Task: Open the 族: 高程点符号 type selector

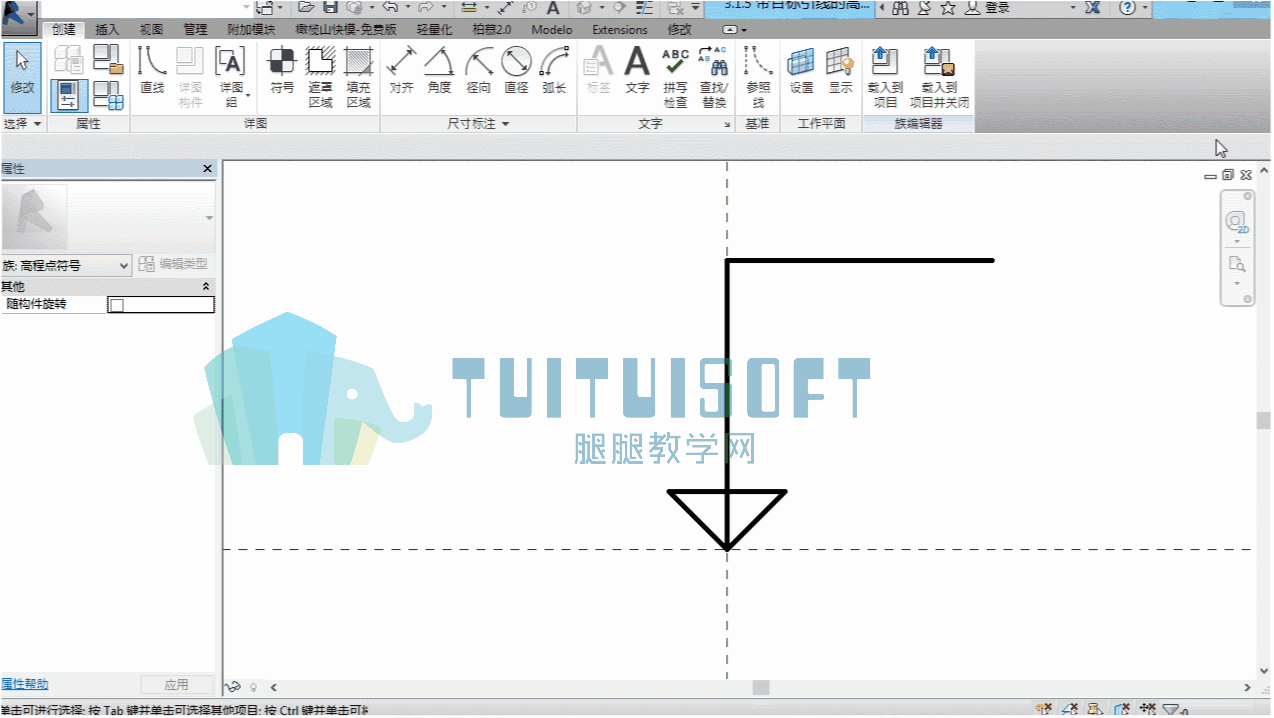Action: [66, 265]
